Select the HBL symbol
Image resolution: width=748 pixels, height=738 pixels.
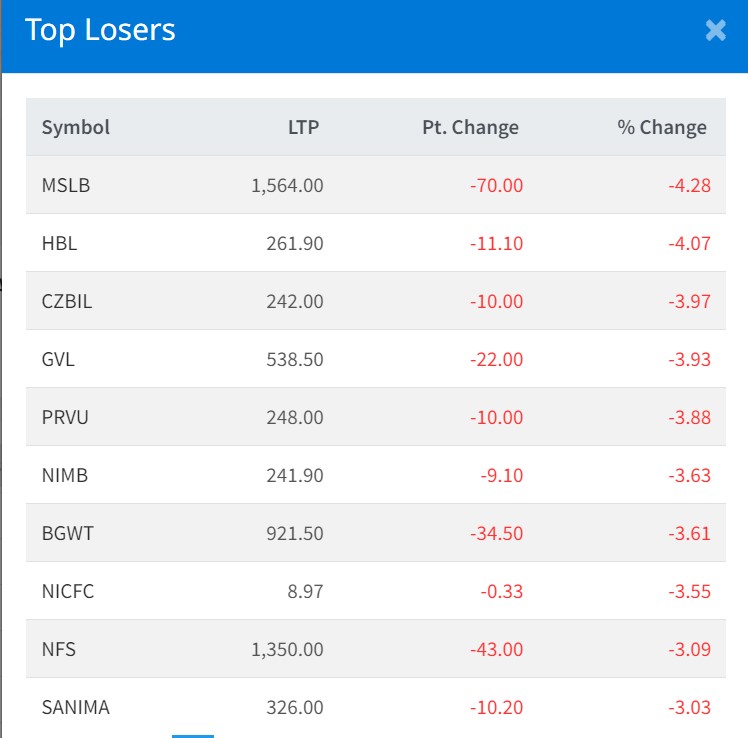(x=59, y=243)
